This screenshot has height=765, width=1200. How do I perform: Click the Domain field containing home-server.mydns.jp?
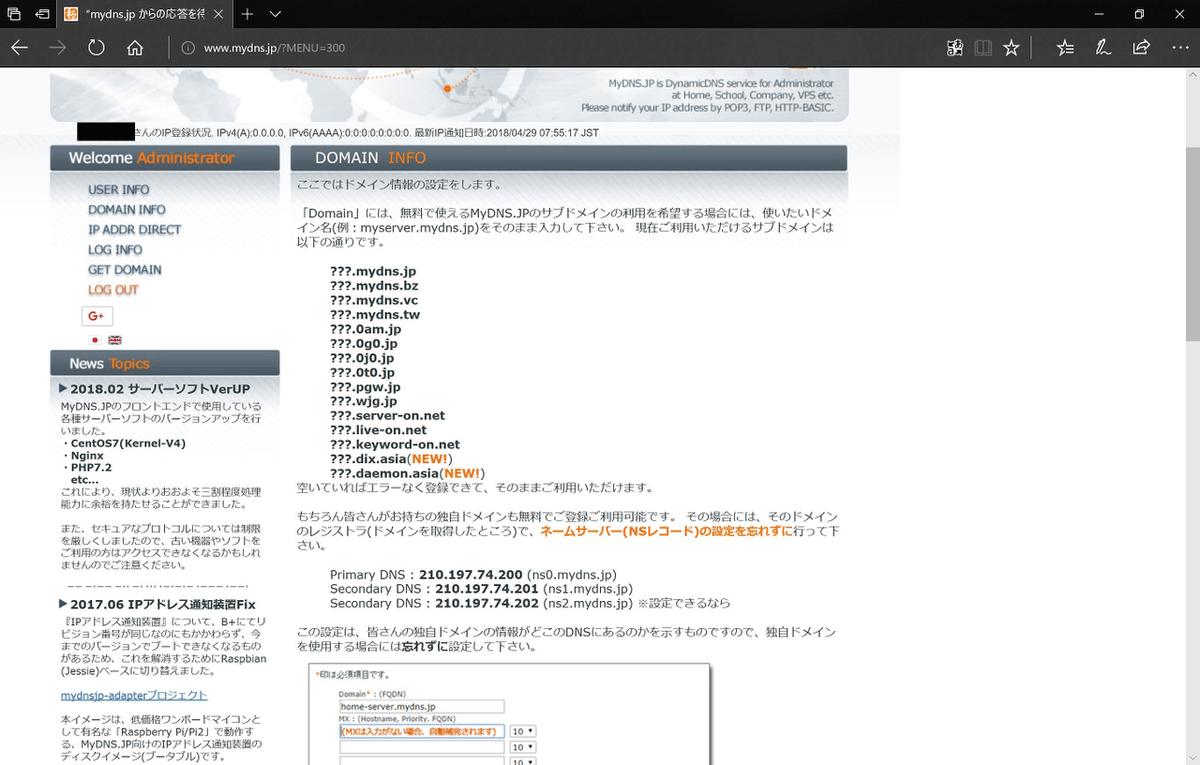point(421,706)
